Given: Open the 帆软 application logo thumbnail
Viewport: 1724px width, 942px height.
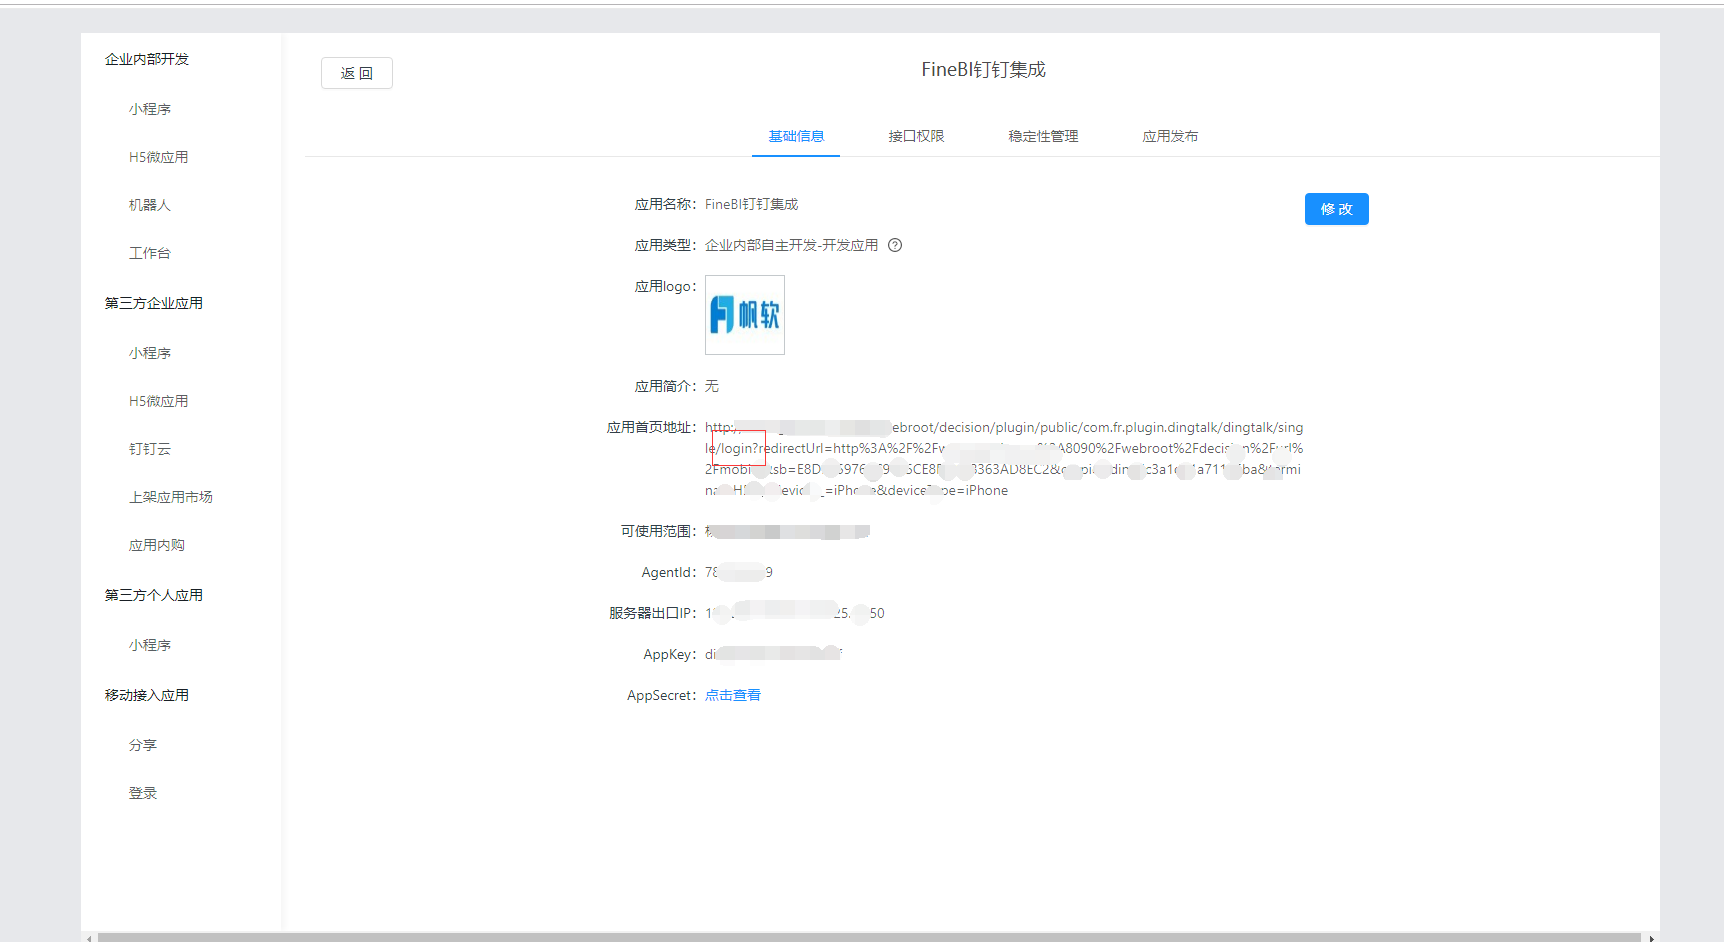Looking at the screenshot, I should click(x=745, y=315).
